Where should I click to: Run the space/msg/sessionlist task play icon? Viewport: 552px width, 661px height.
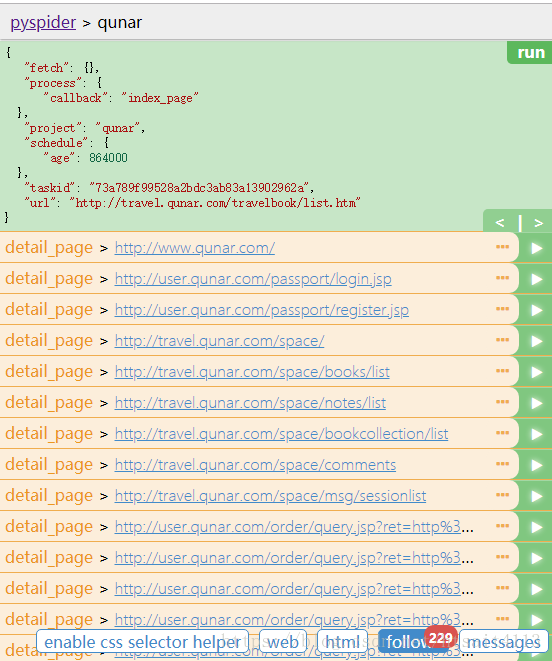pos(536,496)
